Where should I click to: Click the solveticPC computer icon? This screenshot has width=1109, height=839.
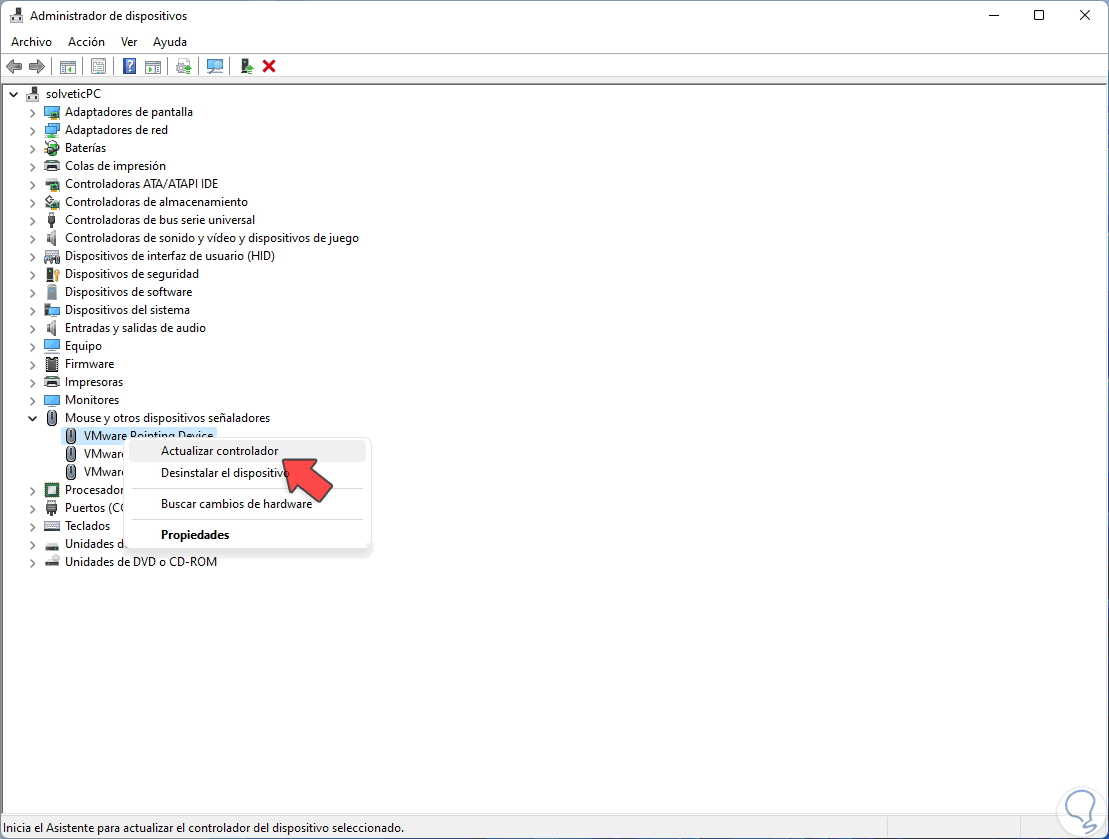[33, 93]
